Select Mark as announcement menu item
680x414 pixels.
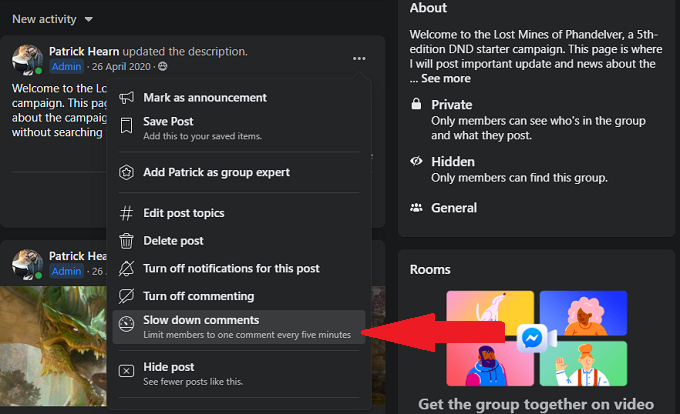(204, 98)
